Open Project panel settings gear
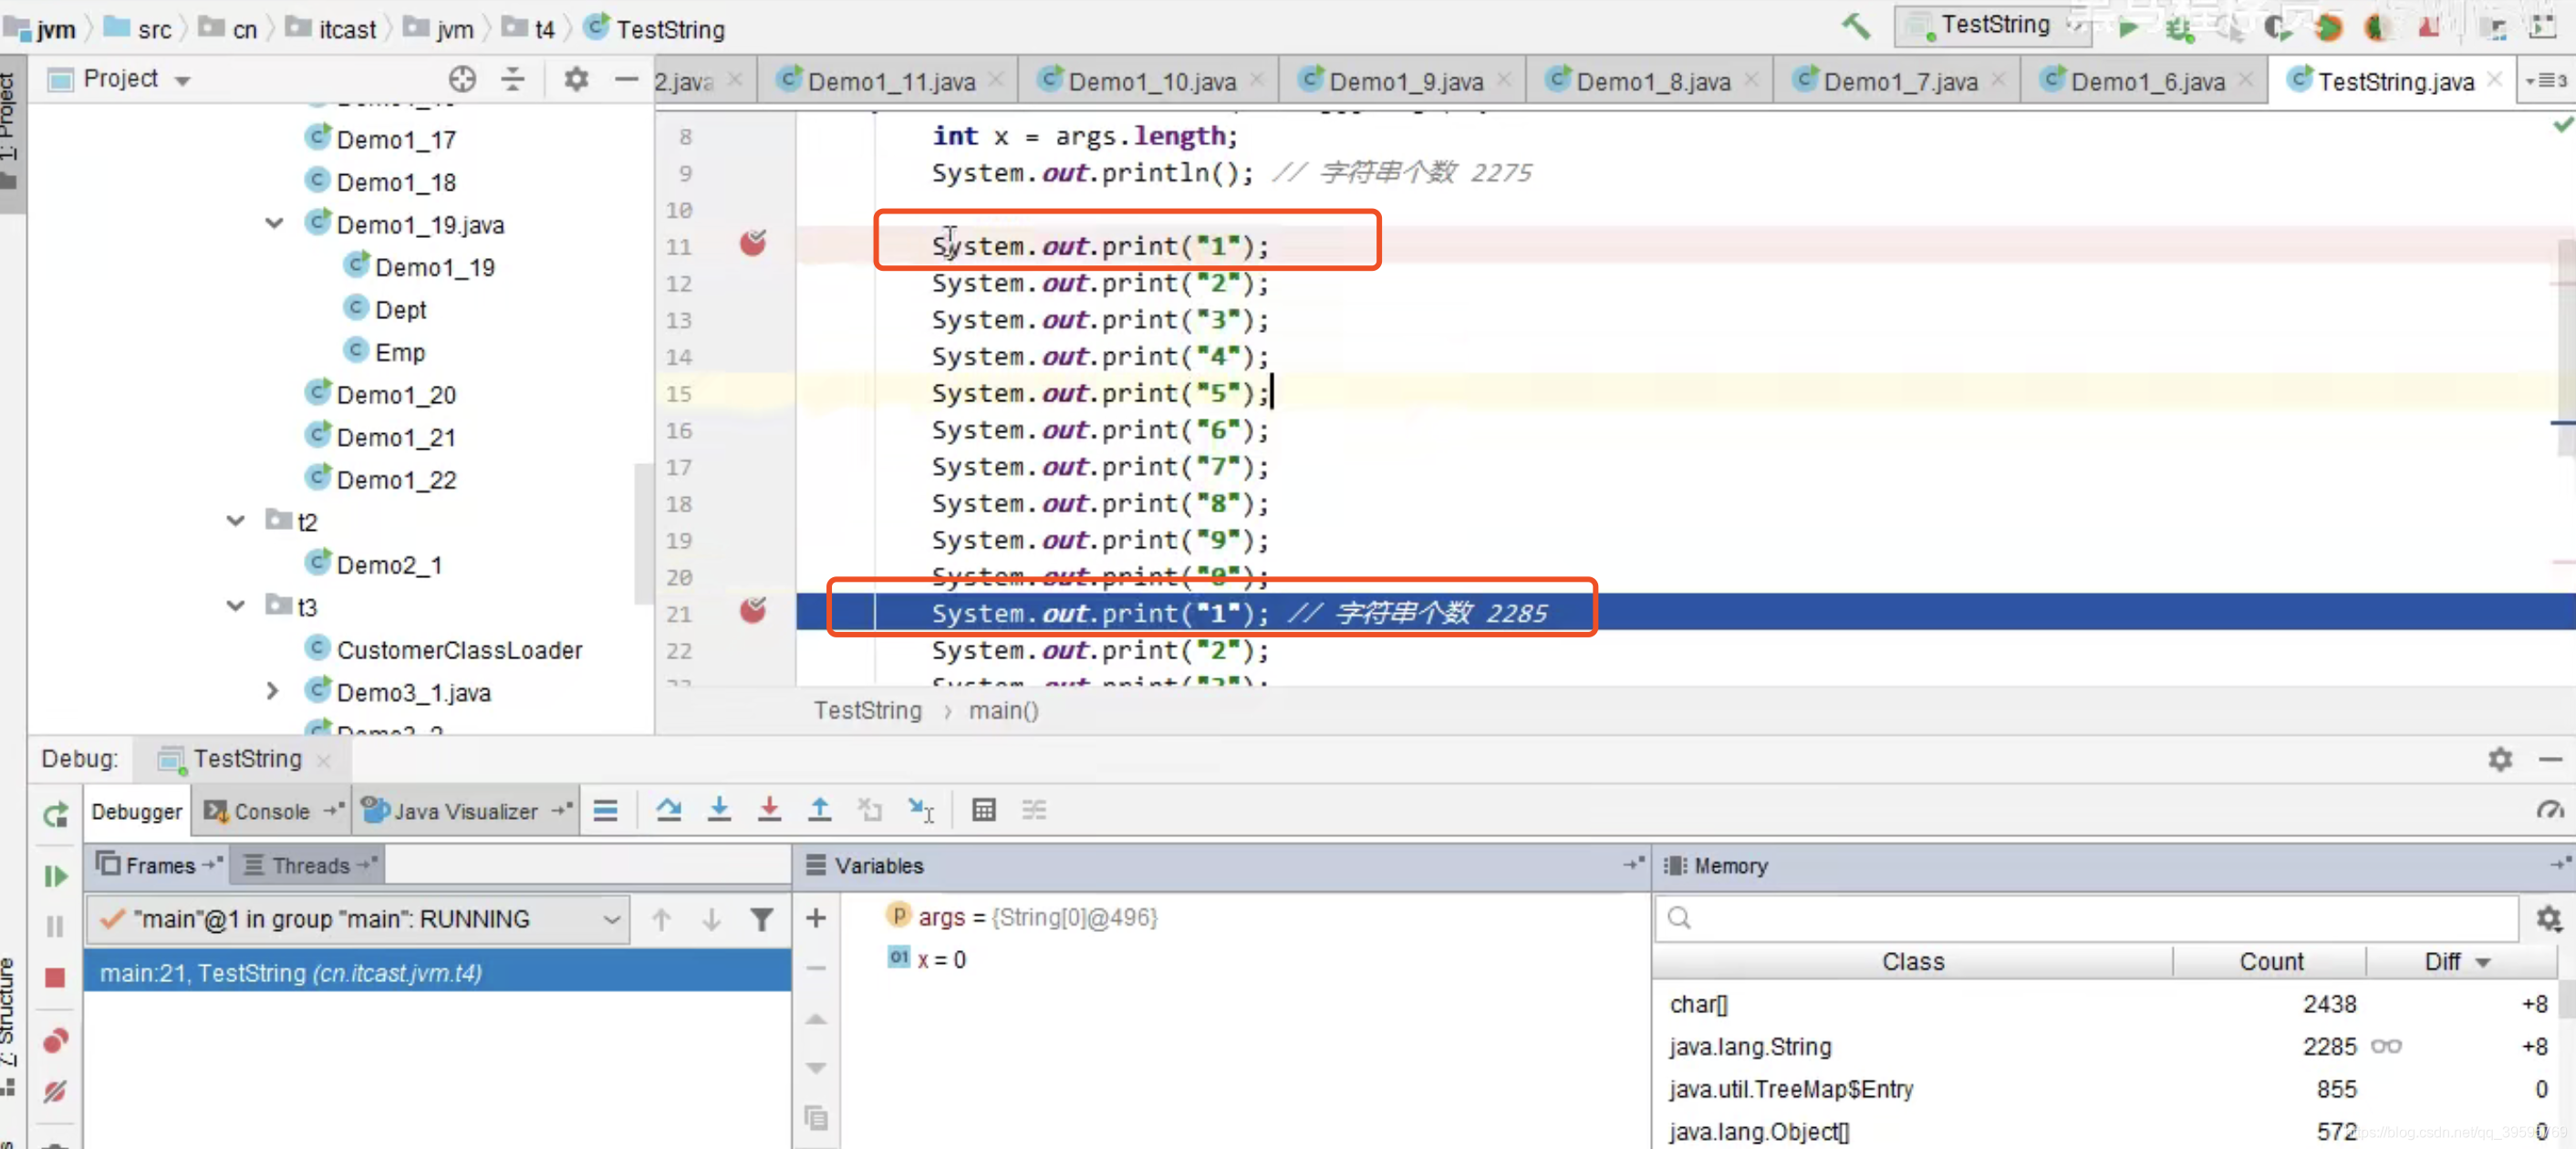Image resolution: width=2576 pixels, height=1149 pixels. point(575,79)
